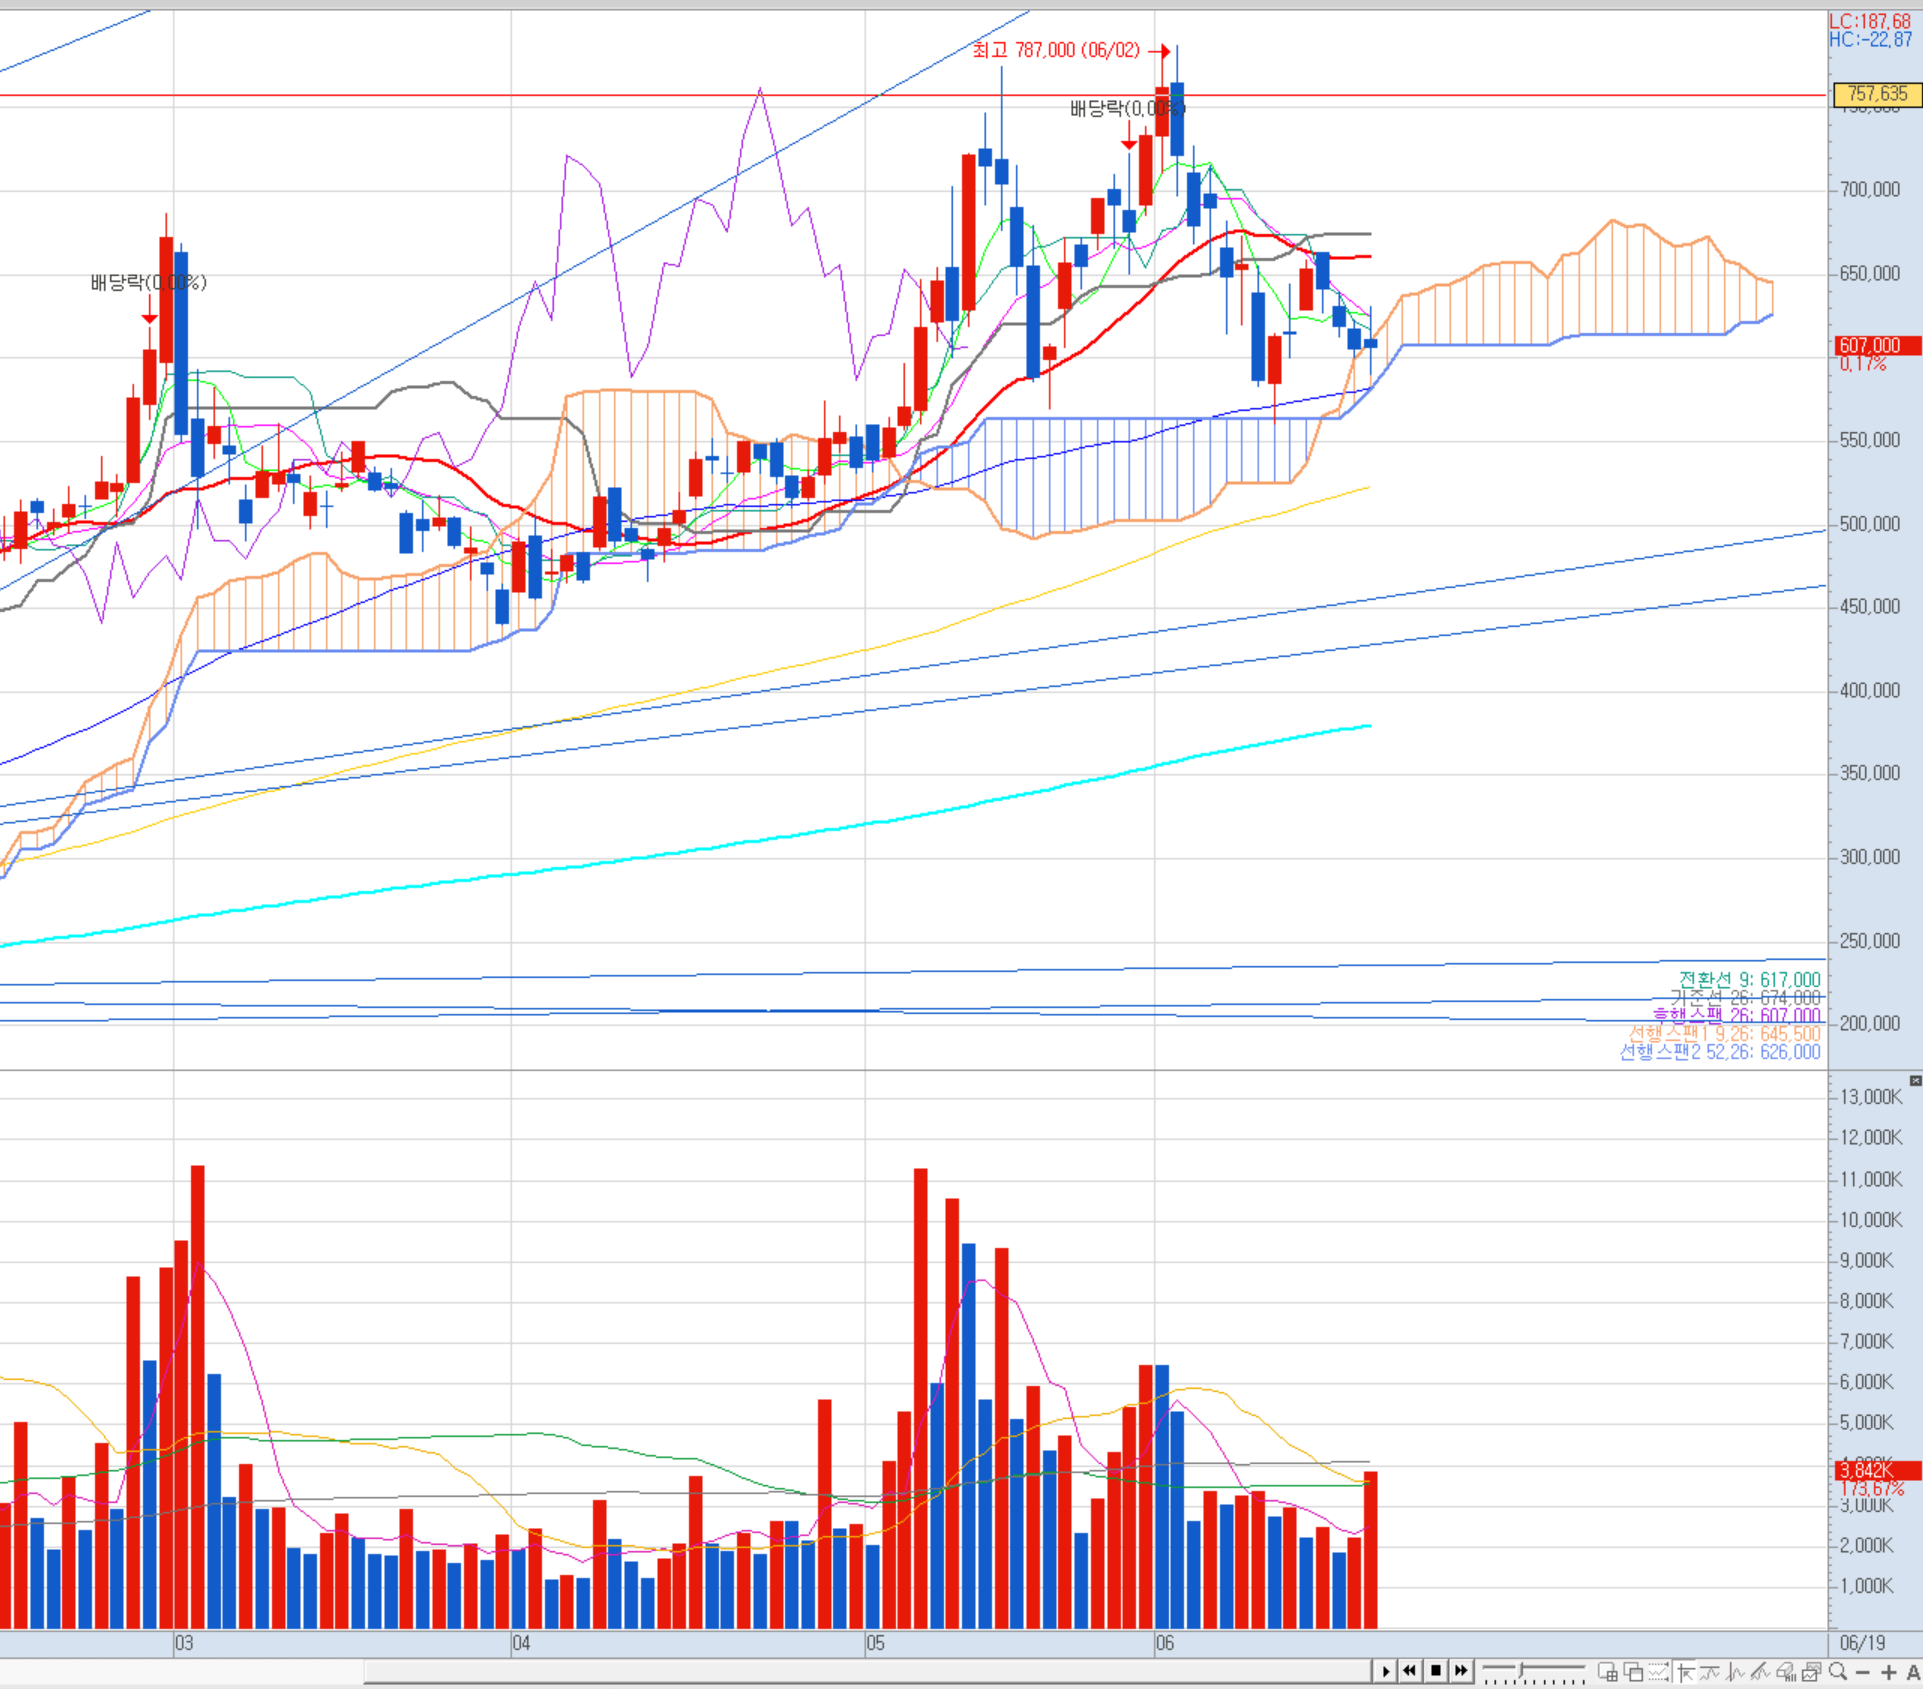
Task: Stop the chart replay
Action: tap(1436, 1671)
